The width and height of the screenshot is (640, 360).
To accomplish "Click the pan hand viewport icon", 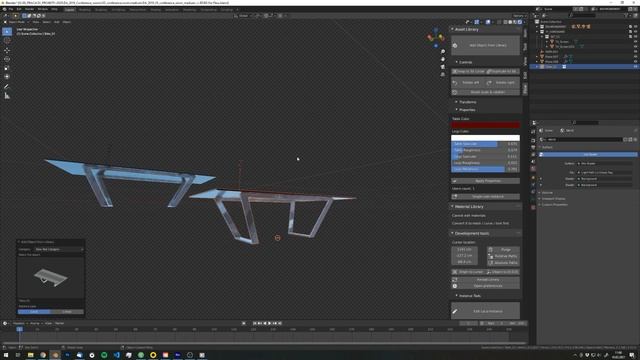I will coord(443,60).
